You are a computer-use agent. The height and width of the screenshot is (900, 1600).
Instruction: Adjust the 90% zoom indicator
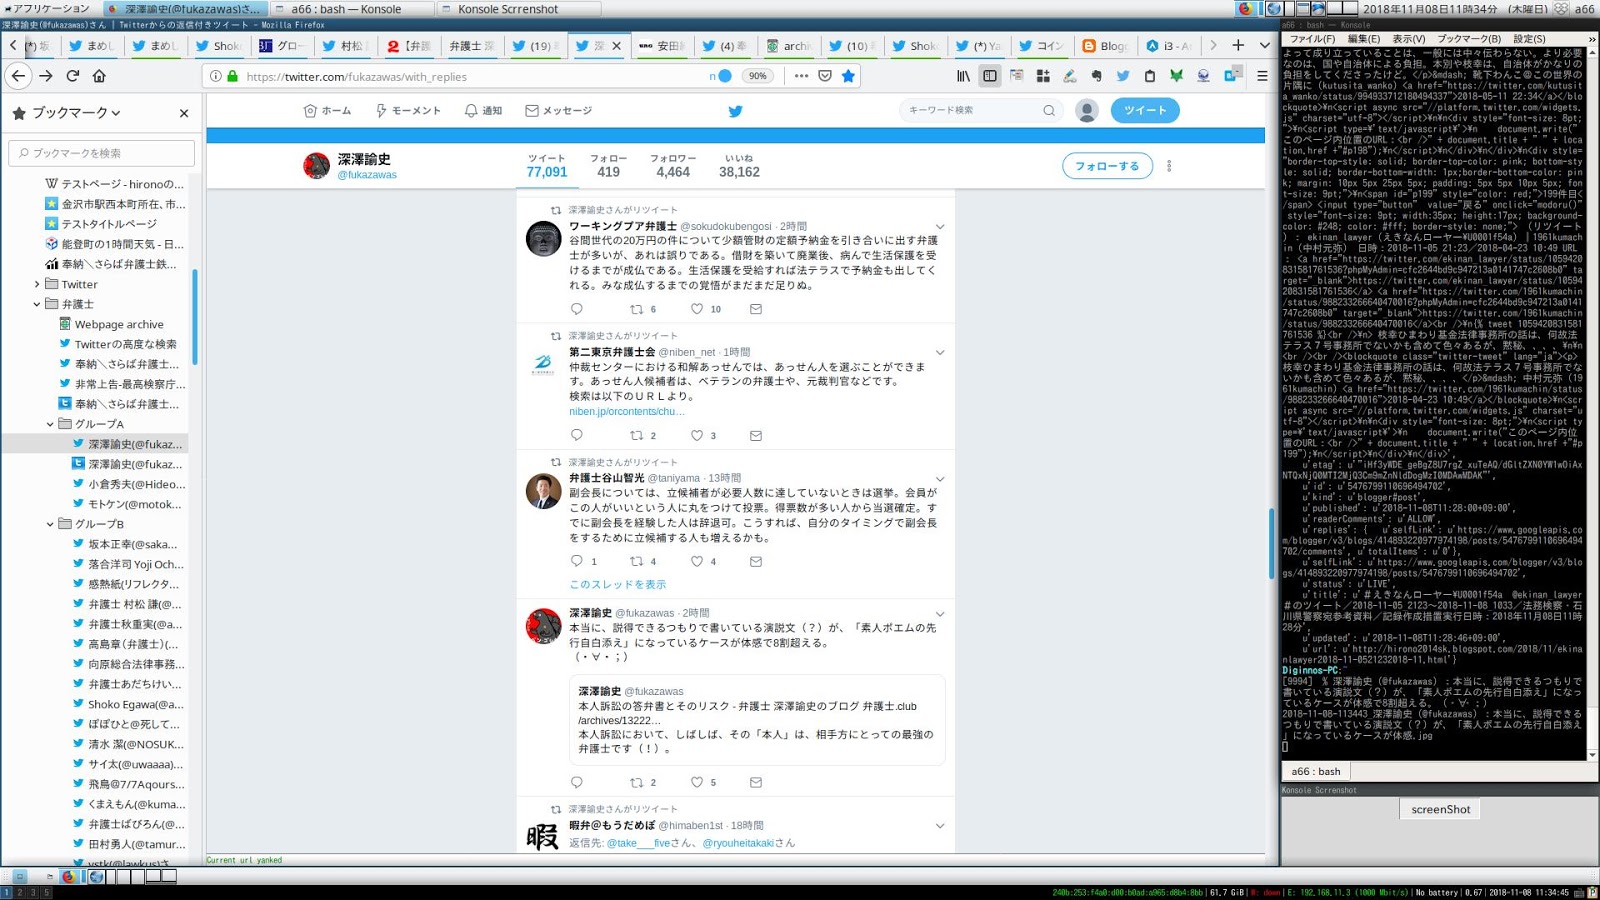pos(757,76)
